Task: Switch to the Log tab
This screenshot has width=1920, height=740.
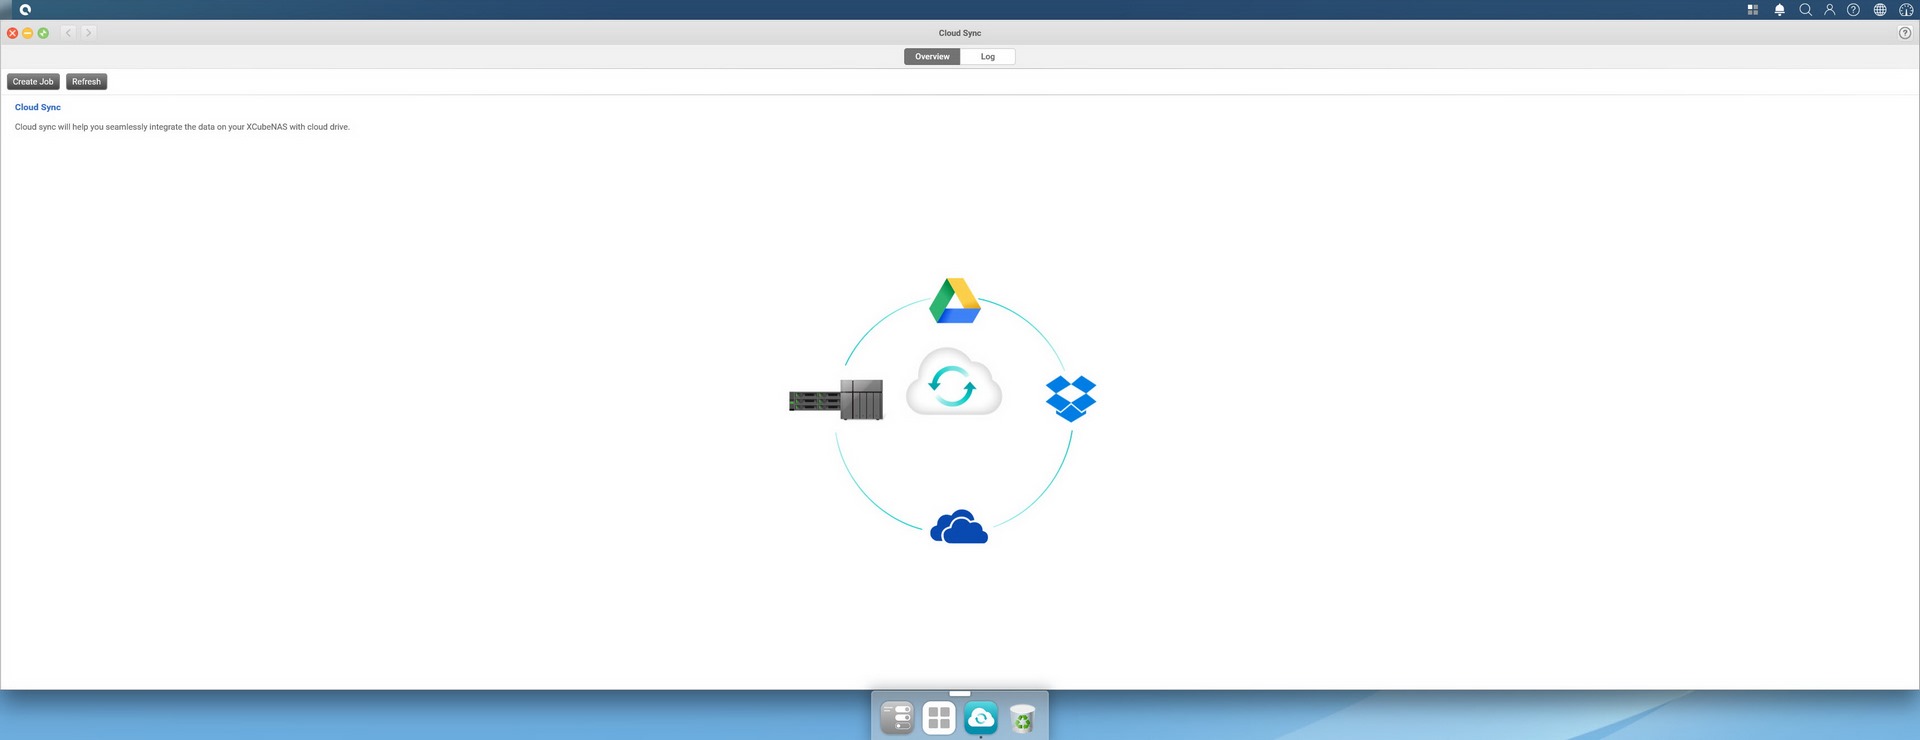Action: [987, 57]
